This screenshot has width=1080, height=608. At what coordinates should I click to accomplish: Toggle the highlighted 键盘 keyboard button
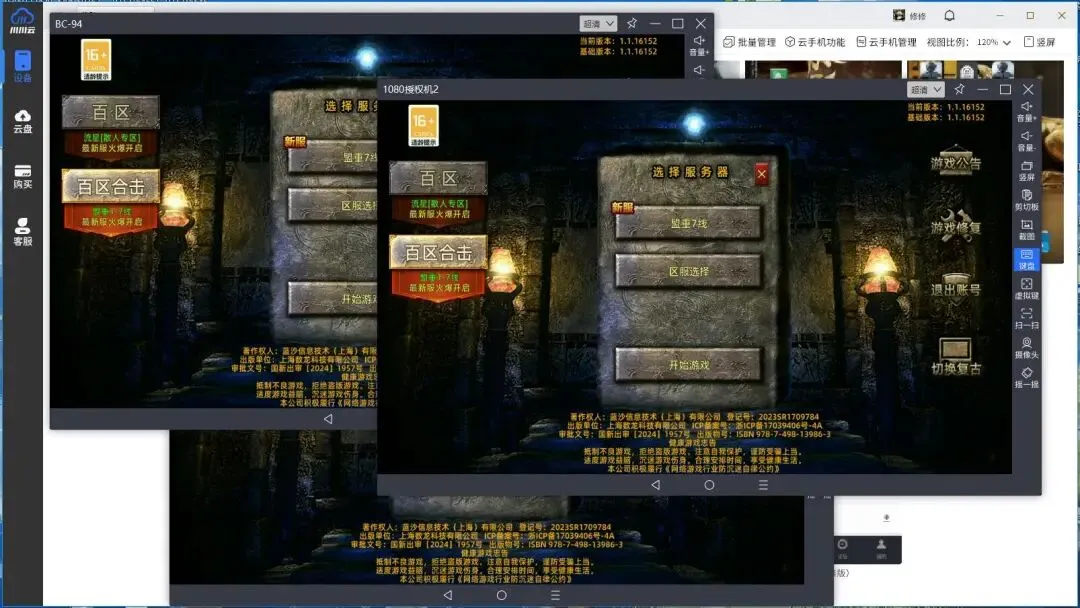(1026, 260)
